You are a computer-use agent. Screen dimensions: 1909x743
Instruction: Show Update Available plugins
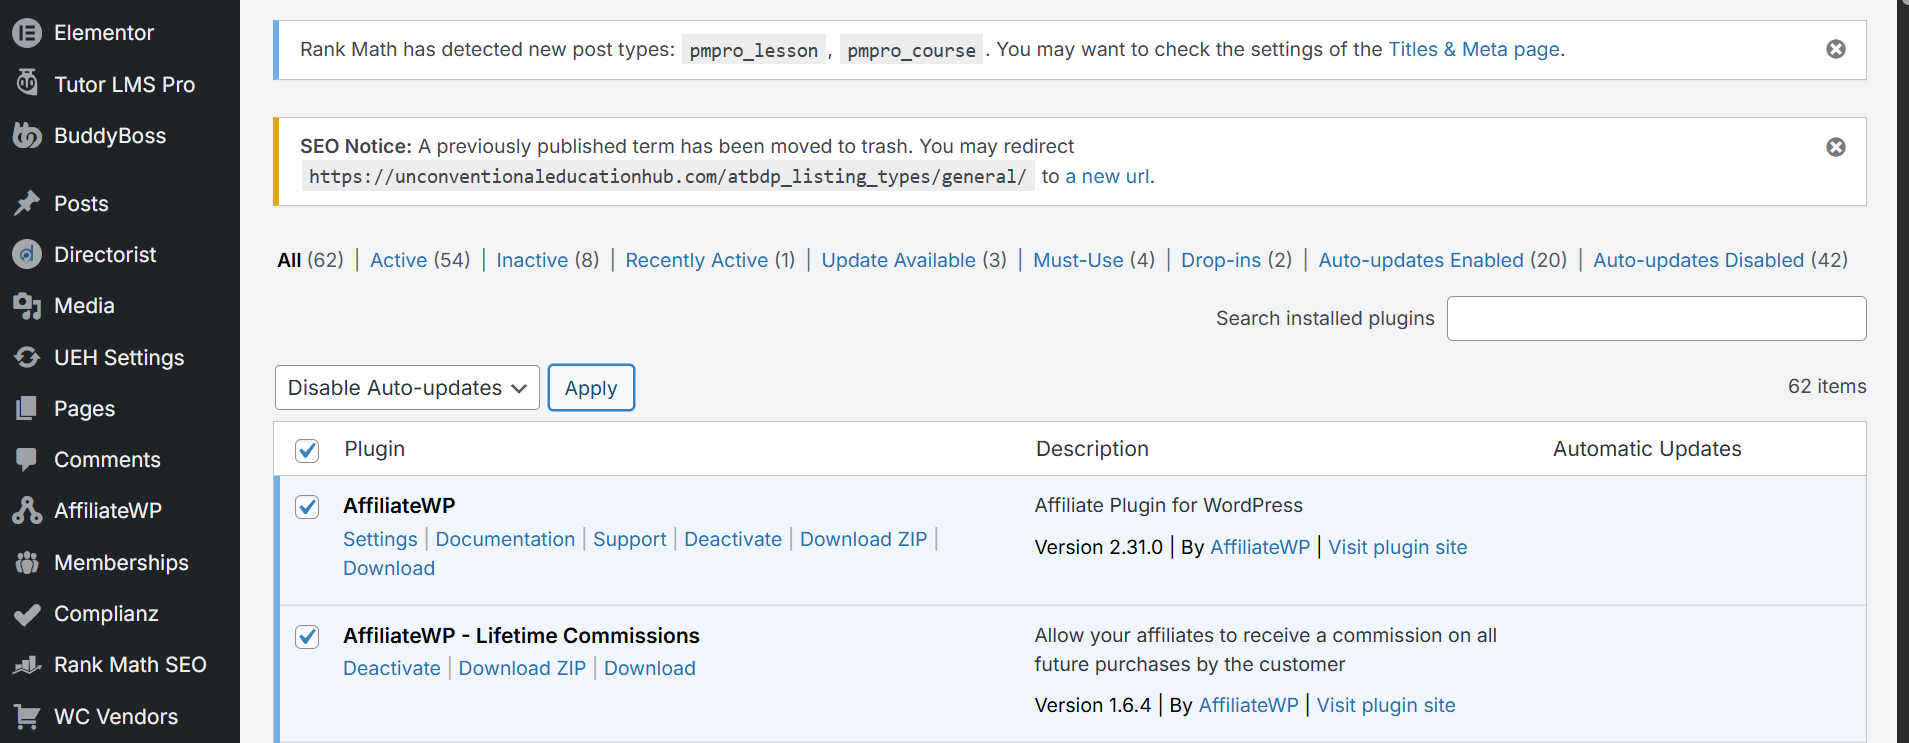tap(898, 260)
